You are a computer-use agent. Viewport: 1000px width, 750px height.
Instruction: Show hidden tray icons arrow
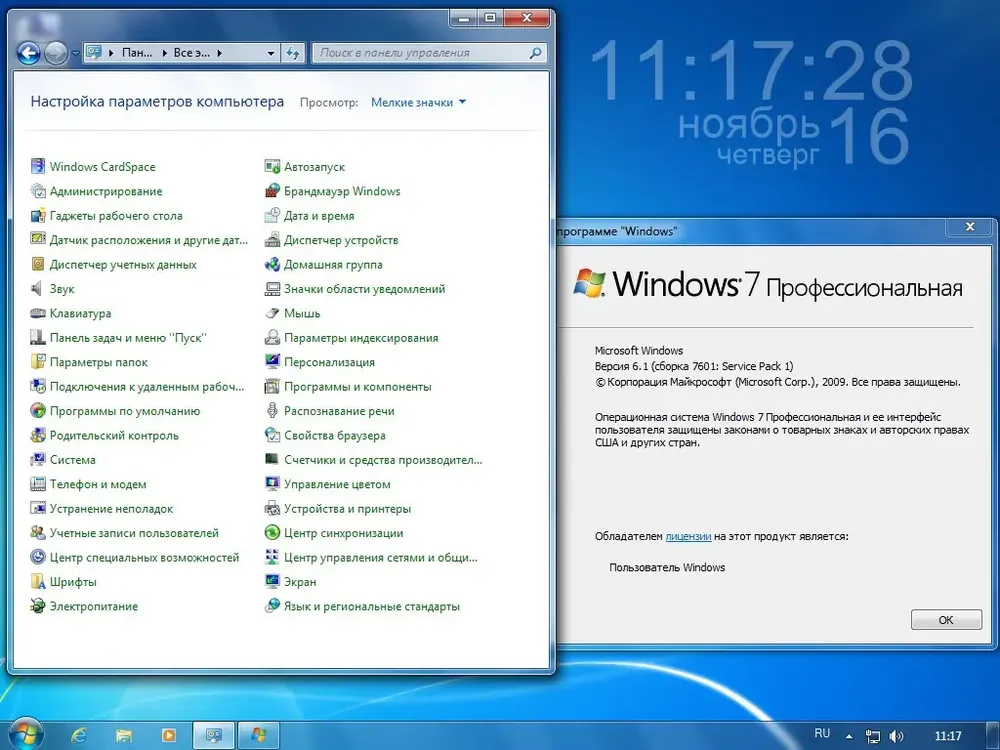tap(849, 736)
